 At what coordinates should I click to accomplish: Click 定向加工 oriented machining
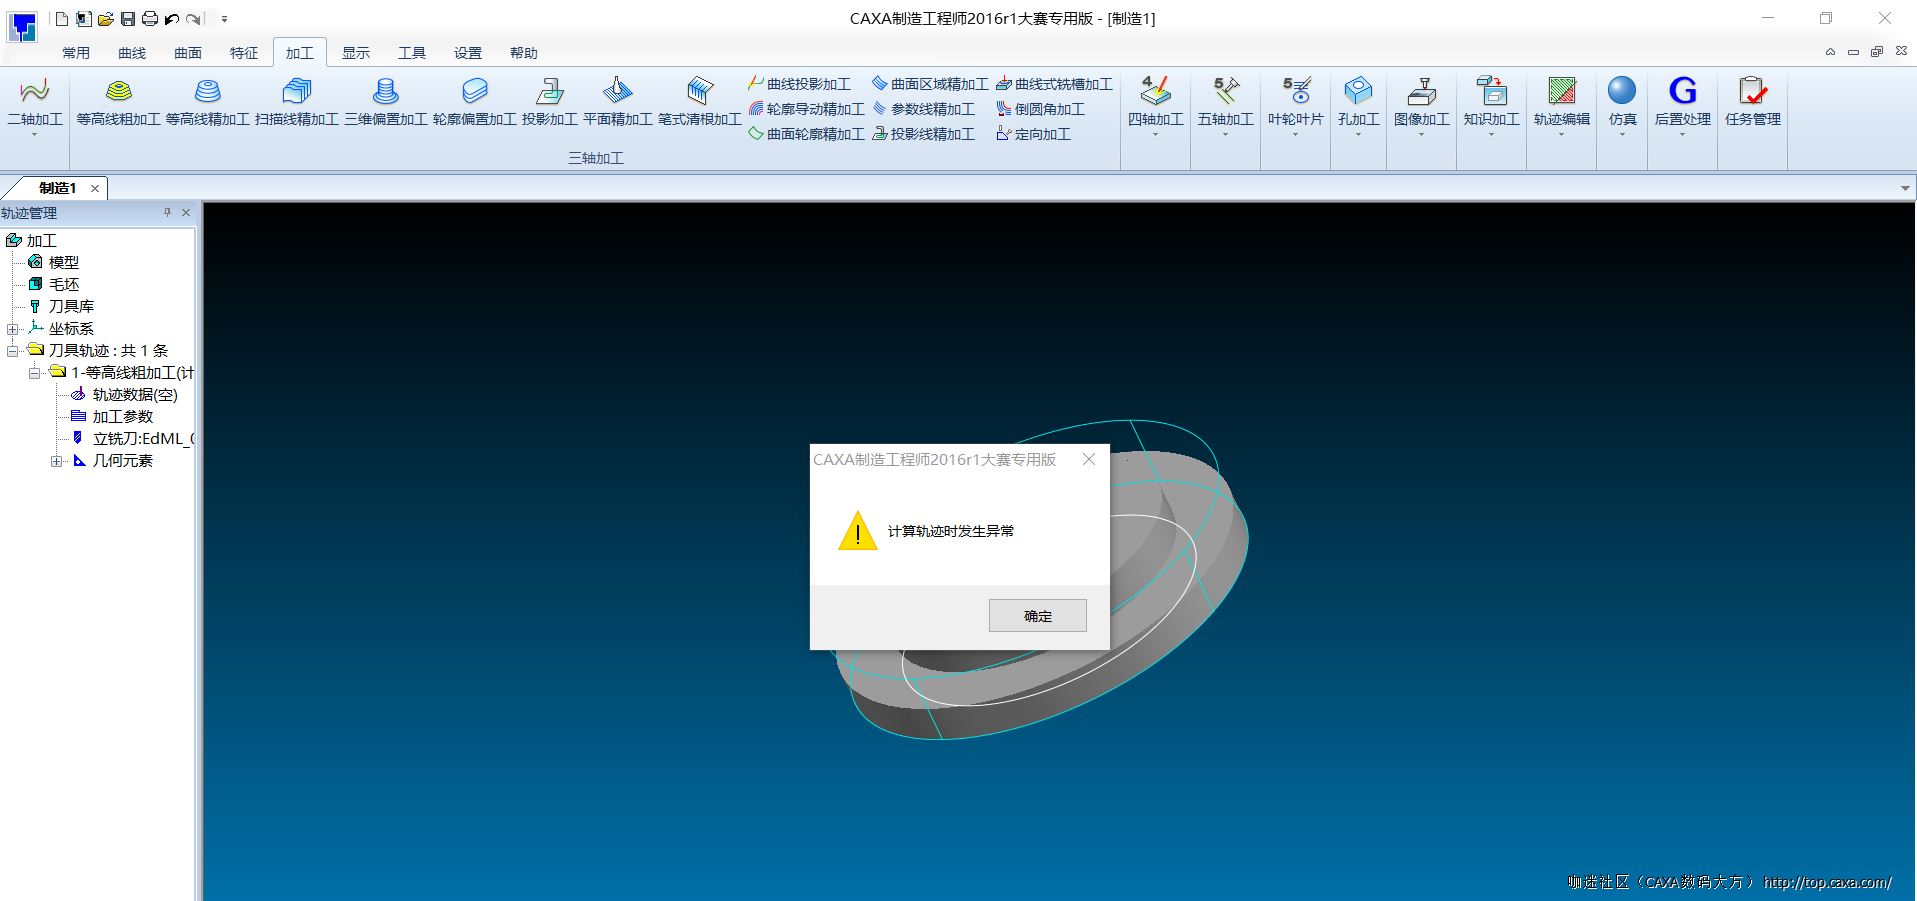(1033, 134)
